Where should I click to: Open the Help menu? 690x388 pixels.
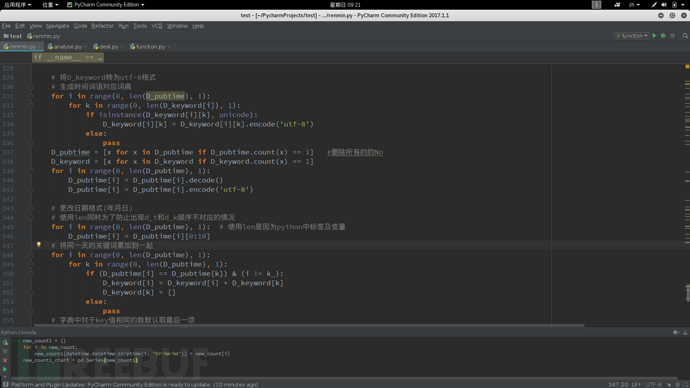[x=198, y=26]
